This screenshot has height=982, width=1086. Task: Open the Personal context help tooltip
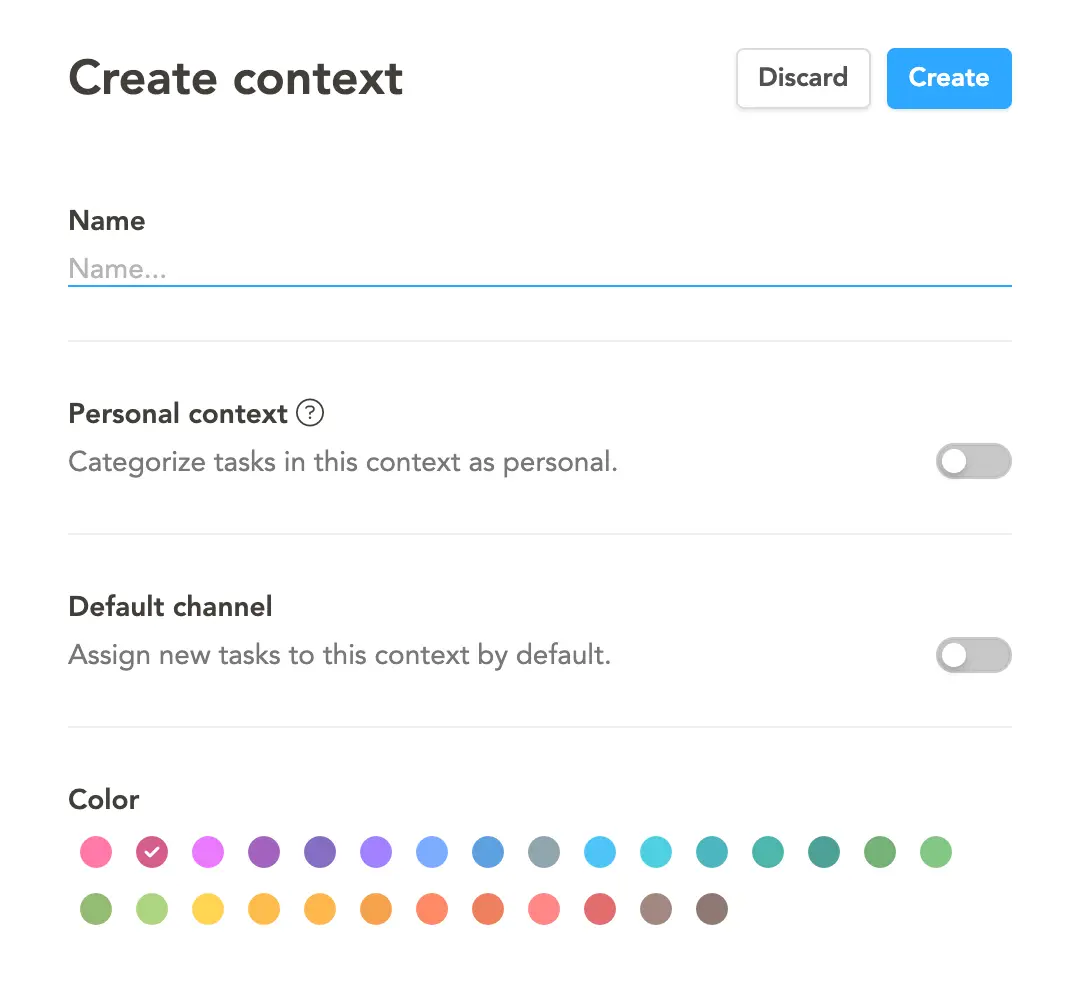[x=310, y=413]
